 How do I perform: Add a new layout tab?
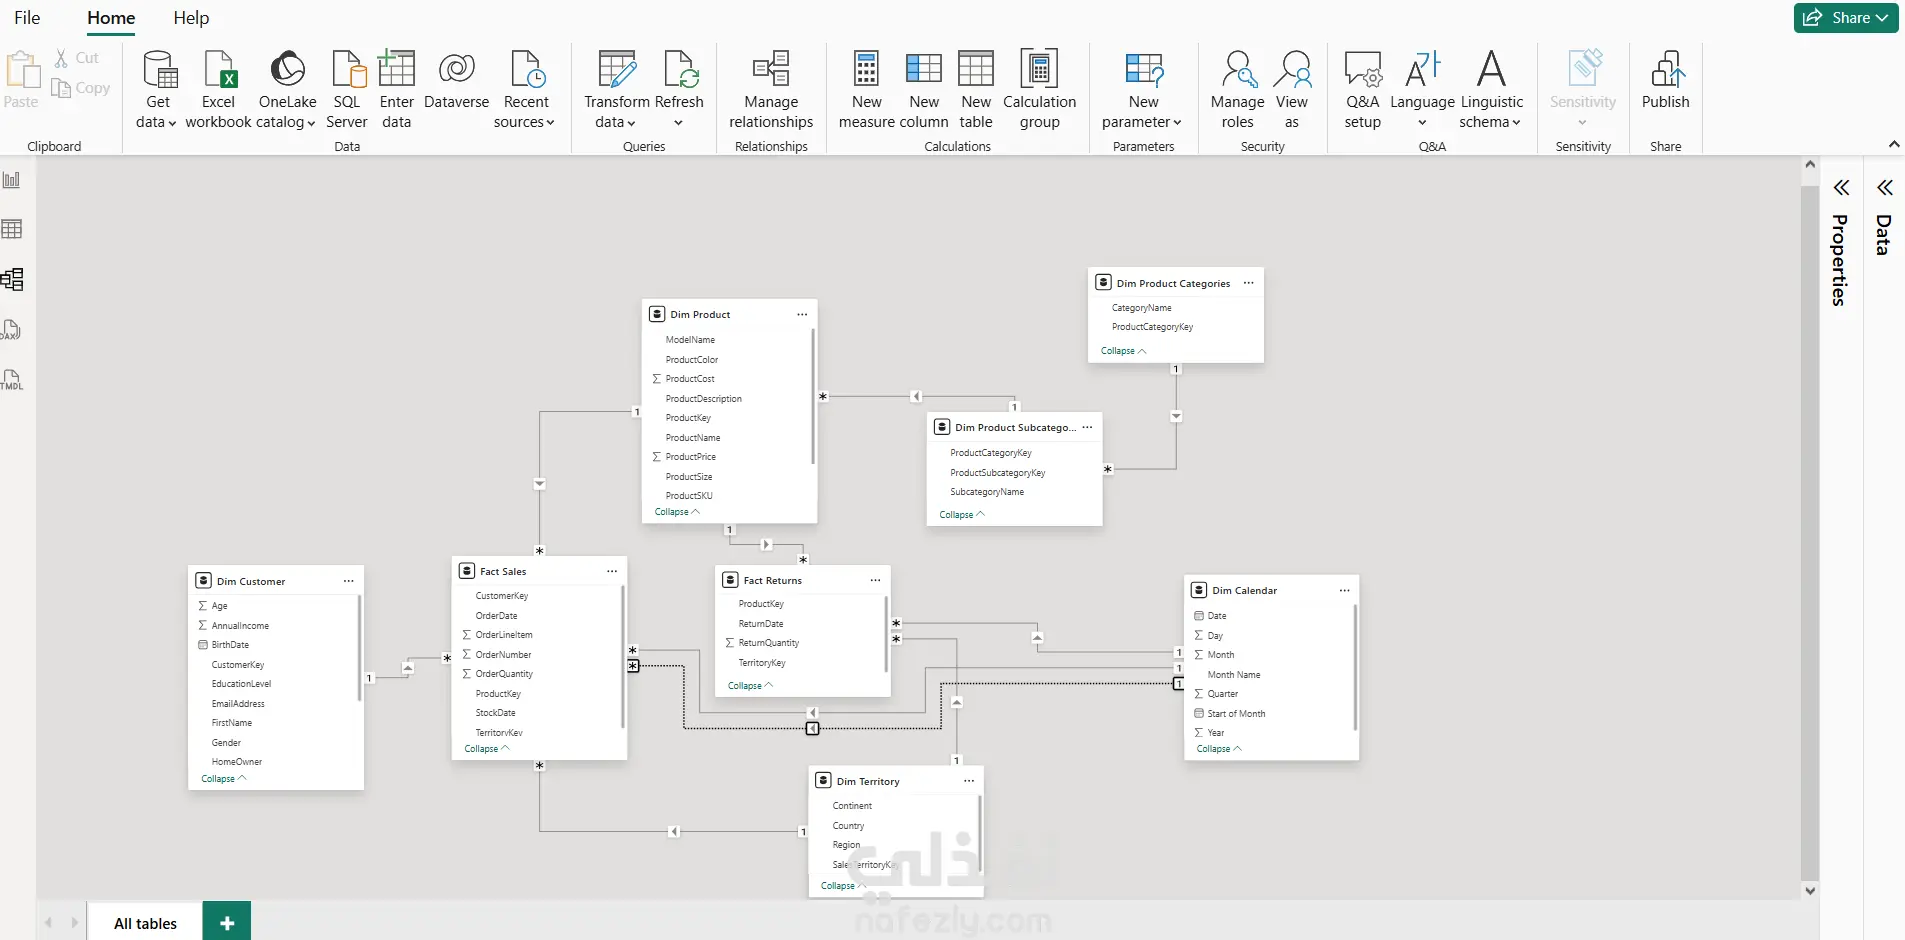(227, 923)
